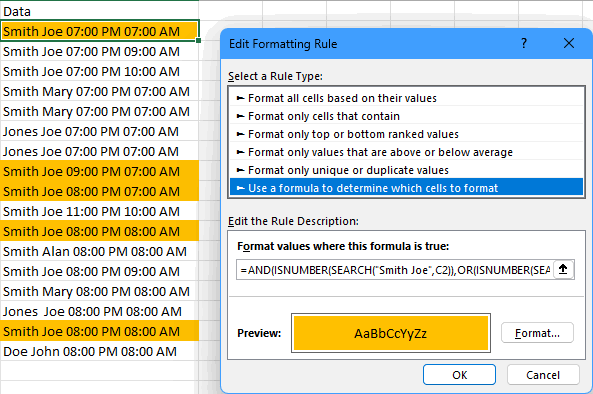Viewport: 593px width, 394px height.
Task: Select cell 'Smith Alan 08:00 PM 08:00 AM'
Action: 99,251
